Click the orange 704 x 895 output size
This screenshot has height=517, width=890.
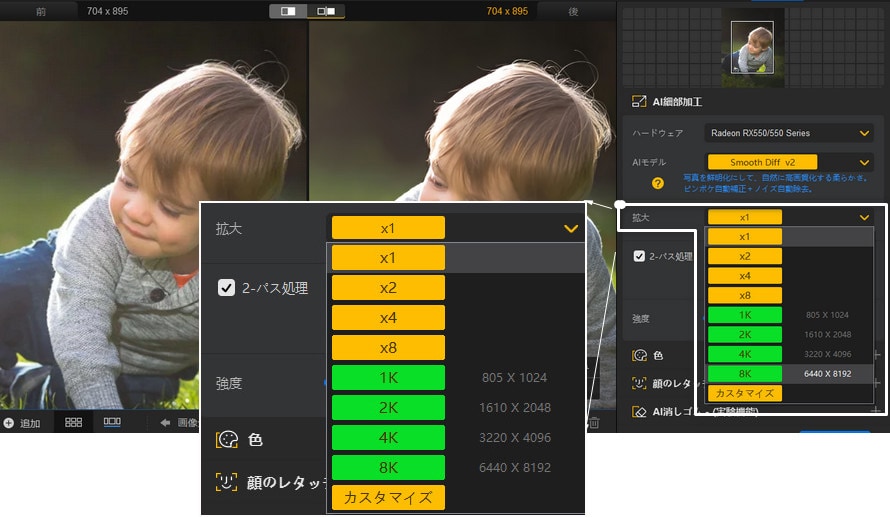point(507,11)
